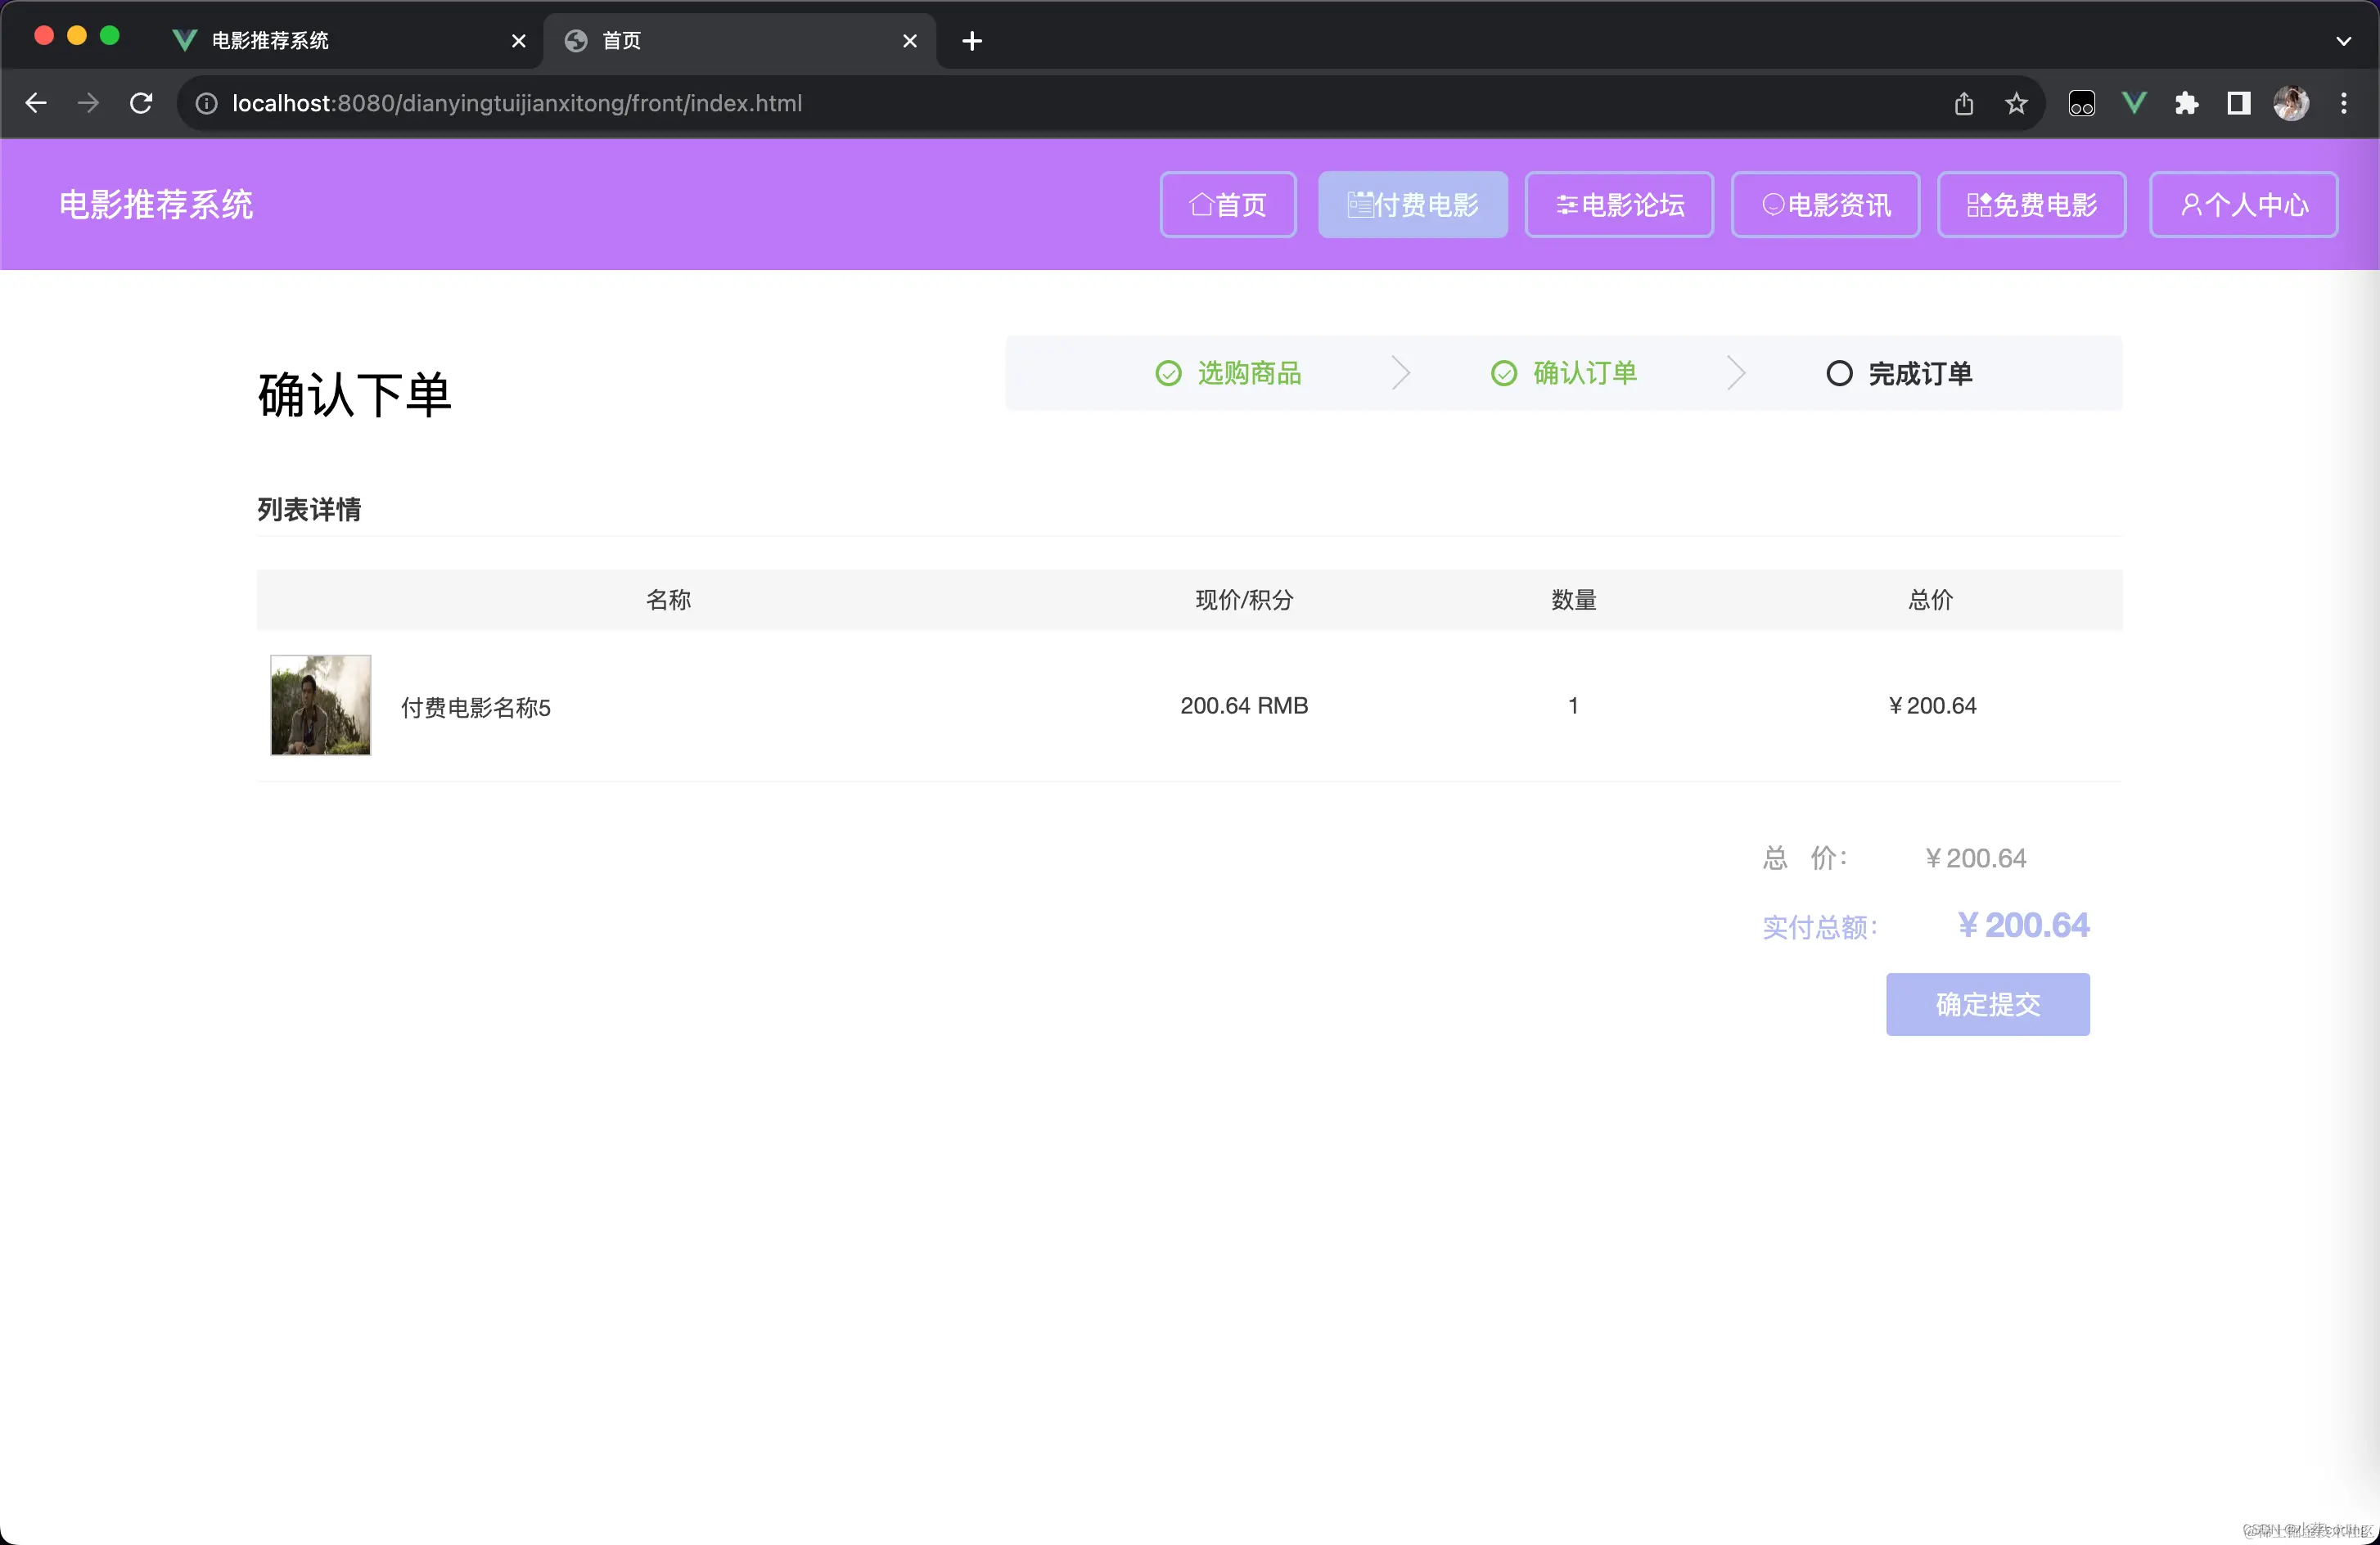Go to 首页 in navigation bar
Screen dimensions: 2380x1545
pos(1227,205)
